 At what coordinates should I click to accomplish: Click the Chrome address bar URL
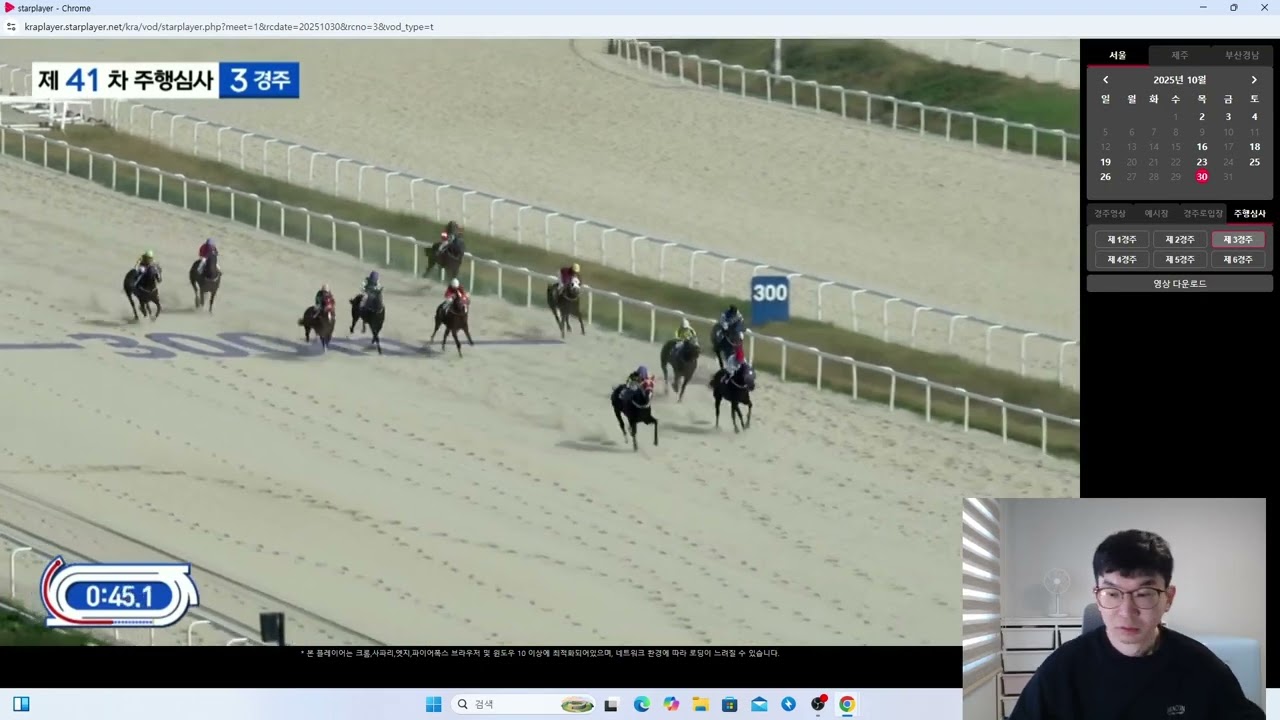(x=229, y=27)
